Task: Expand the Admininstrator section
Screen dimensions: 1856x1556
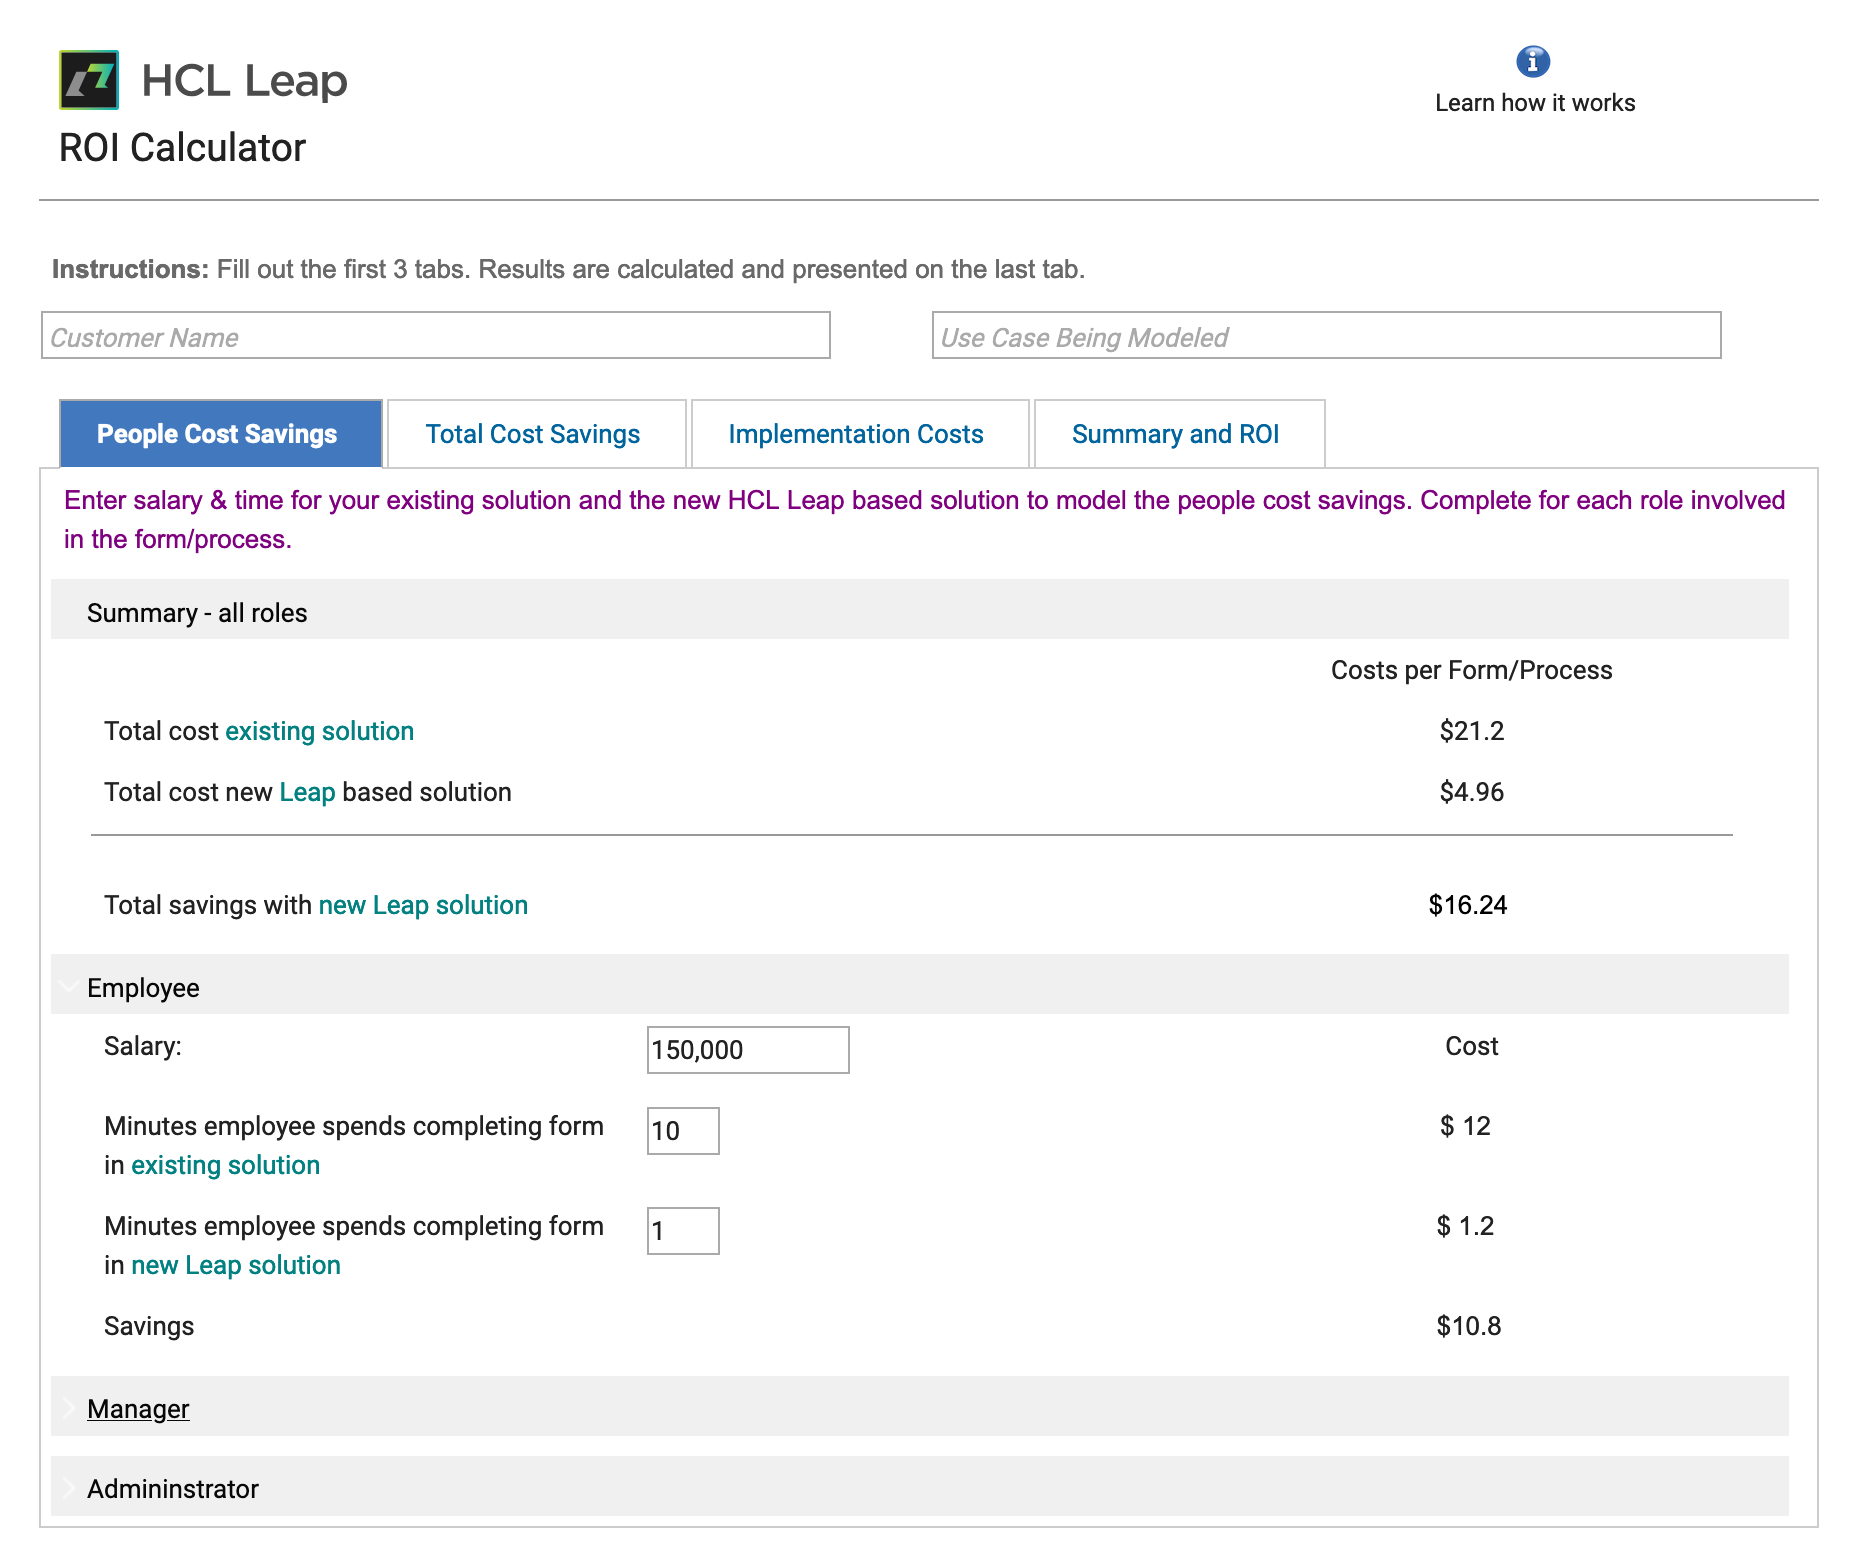Action: [919, 1487]
